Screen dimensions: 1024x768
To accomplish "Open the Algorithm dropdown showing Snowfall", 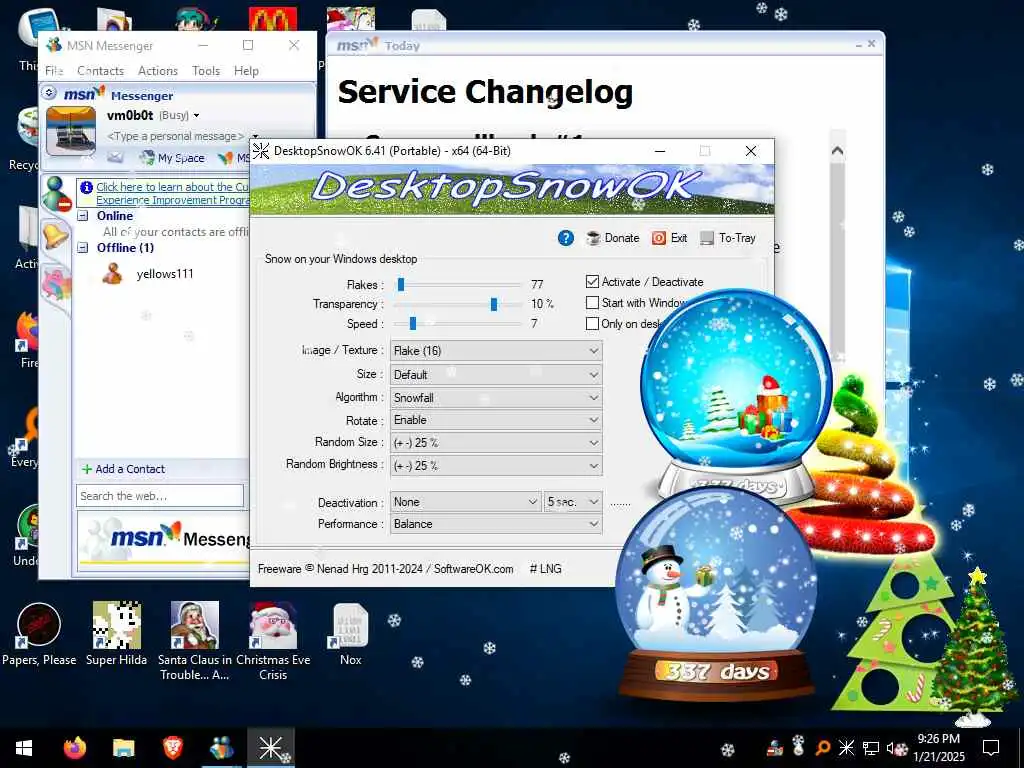I will 496,397.
